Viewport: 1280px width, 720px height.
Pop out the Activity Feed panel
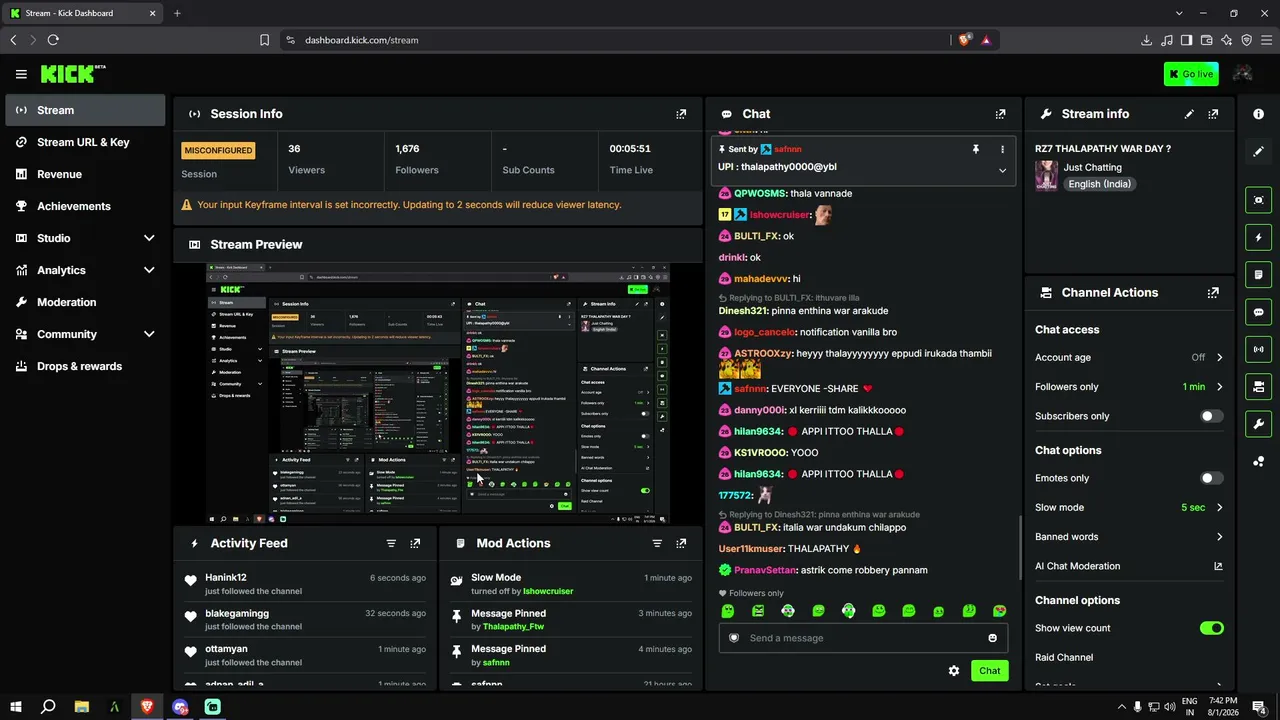click(415, 543)
